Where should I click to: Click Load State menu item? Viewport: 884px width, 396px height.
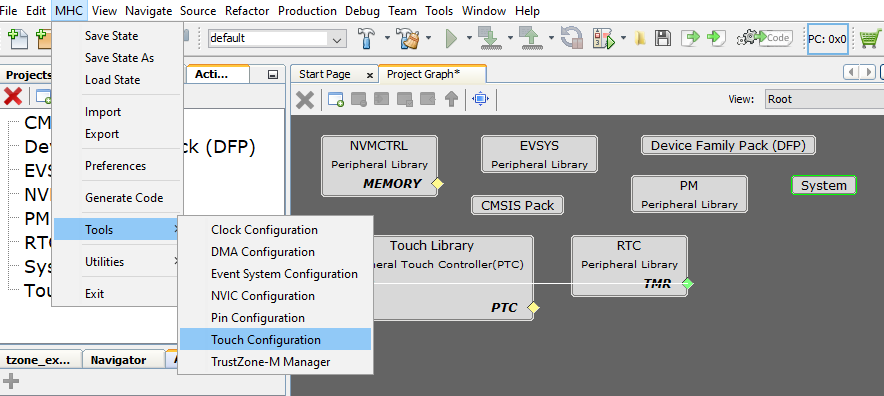tap(118, 80)
